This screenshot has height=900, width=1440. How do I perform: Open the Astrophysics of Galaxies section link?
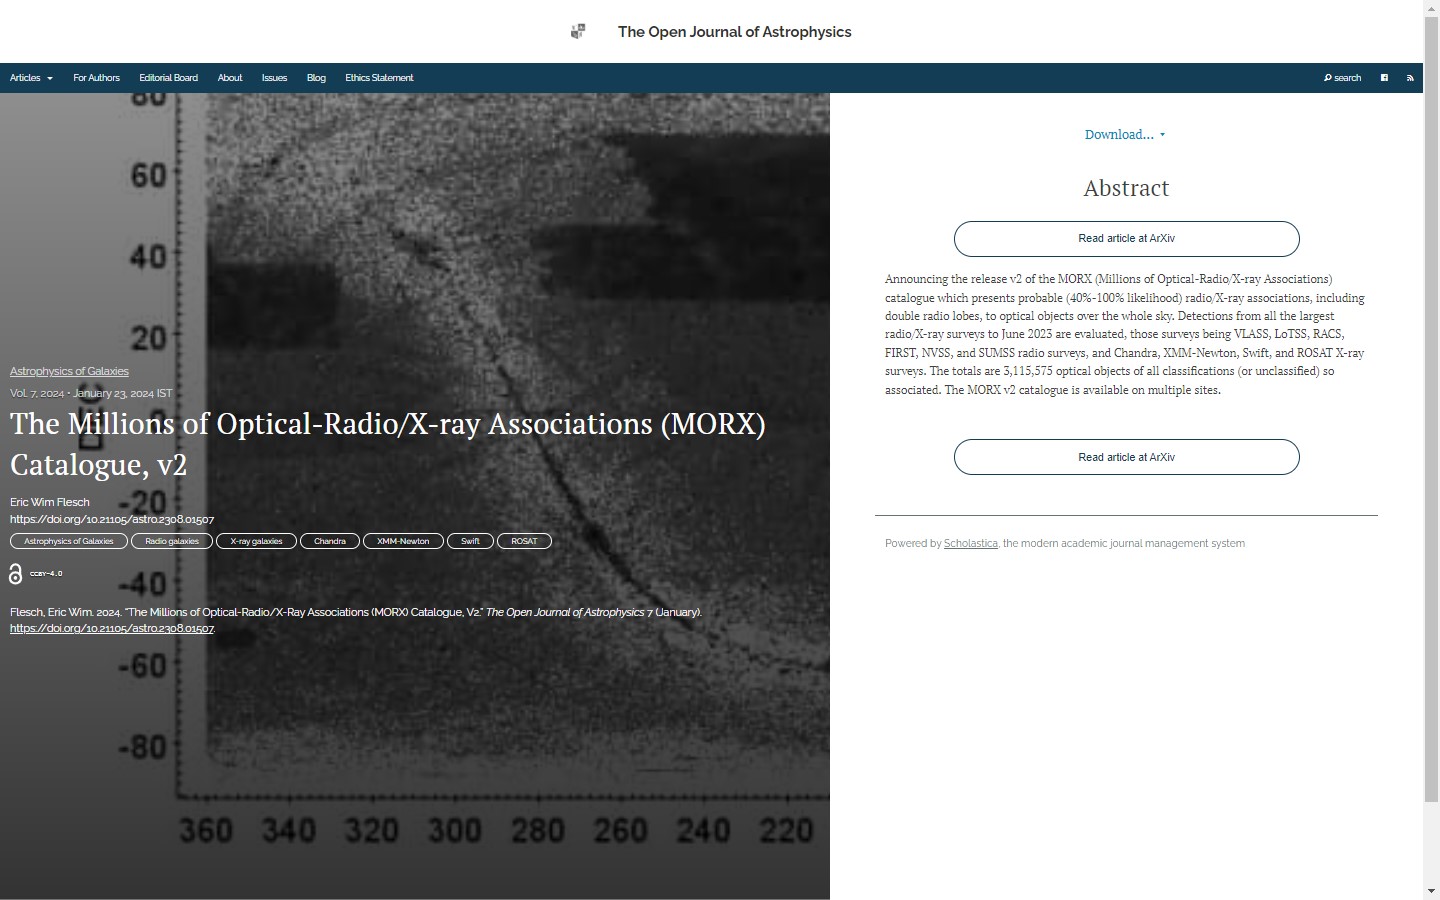click(x=69, y=371)
